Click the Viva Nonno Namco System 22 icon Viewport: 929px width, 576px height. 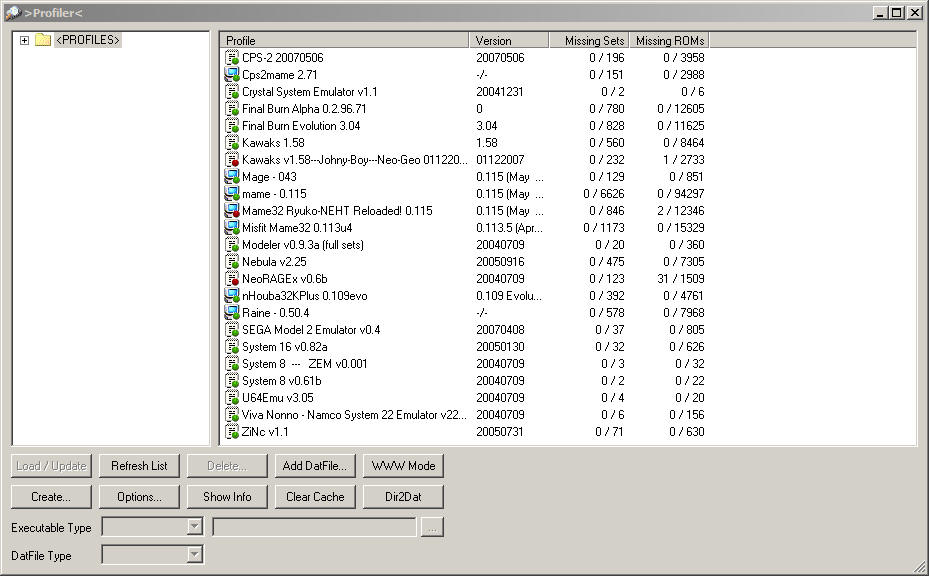232,415
